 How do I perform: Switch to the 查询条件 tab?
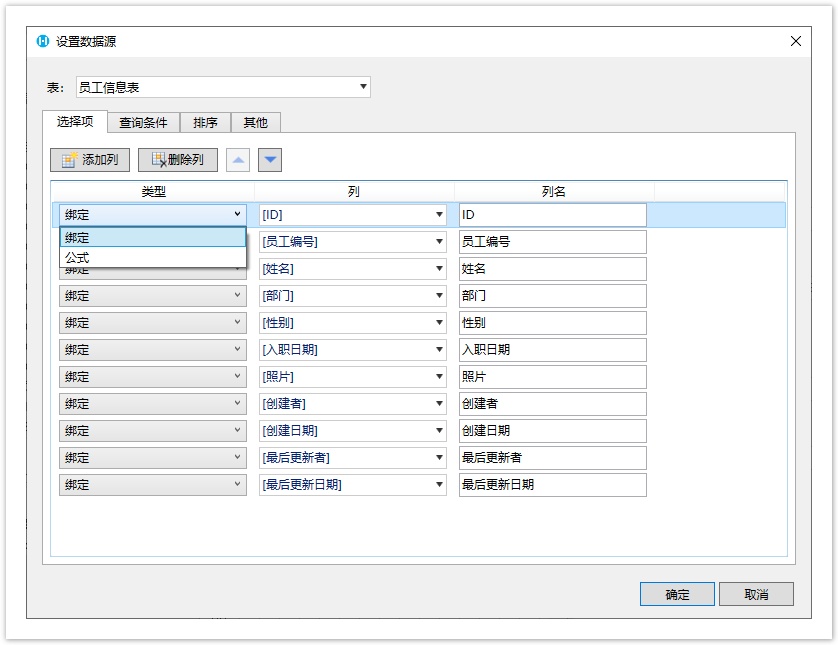point(143,122)
